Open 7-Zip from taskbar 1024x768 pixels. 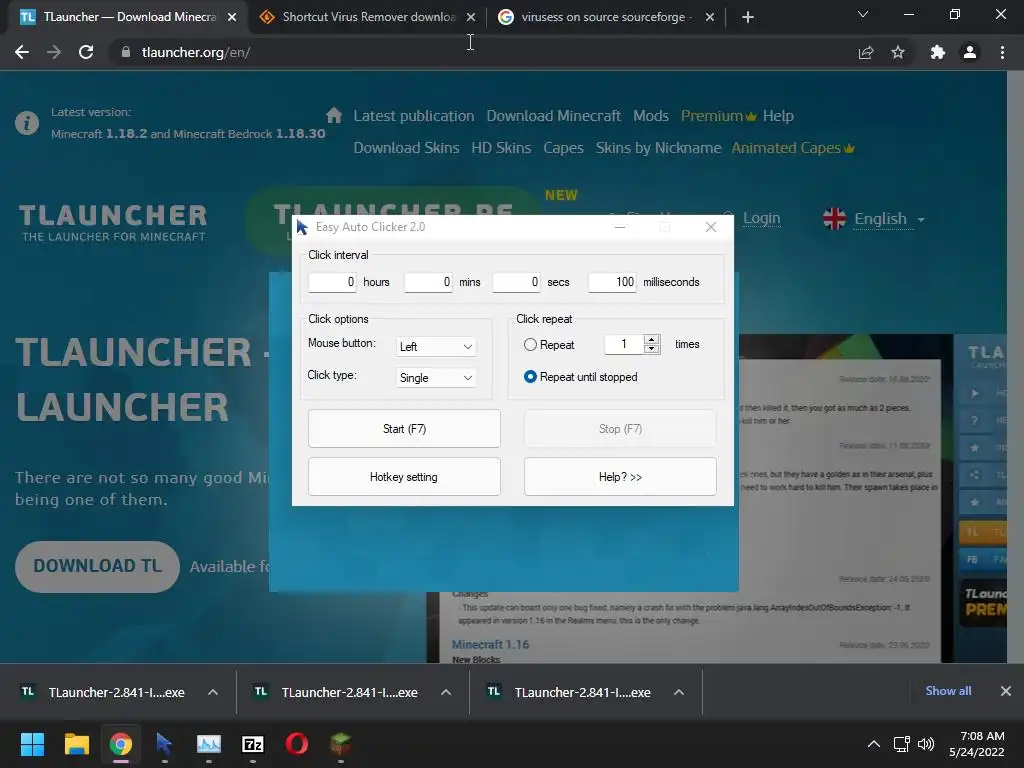pos(253,744)
